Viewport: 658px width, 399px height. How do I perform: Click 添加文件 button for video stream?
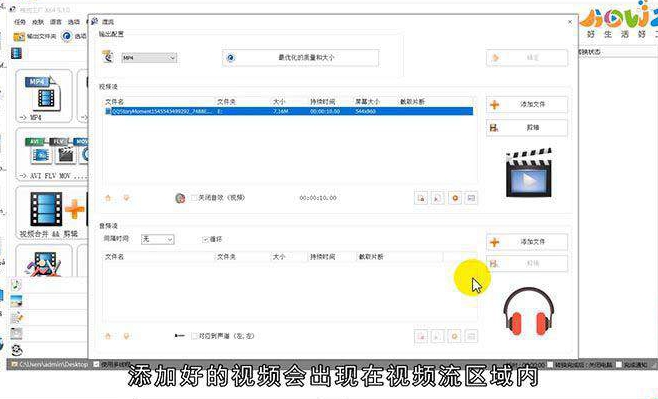pyautogui.click(x=527, y=104)
